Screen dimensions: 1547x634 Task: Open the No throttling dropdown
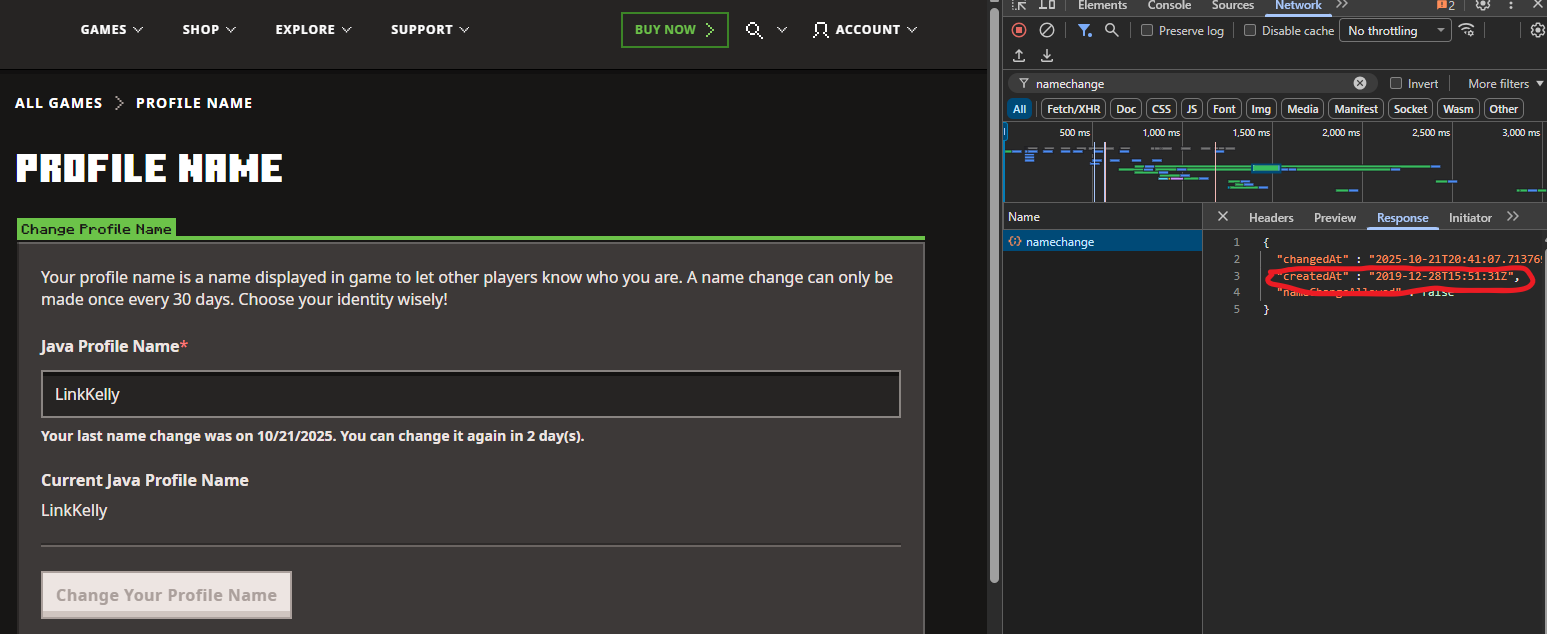click(x=1395, y=30)
